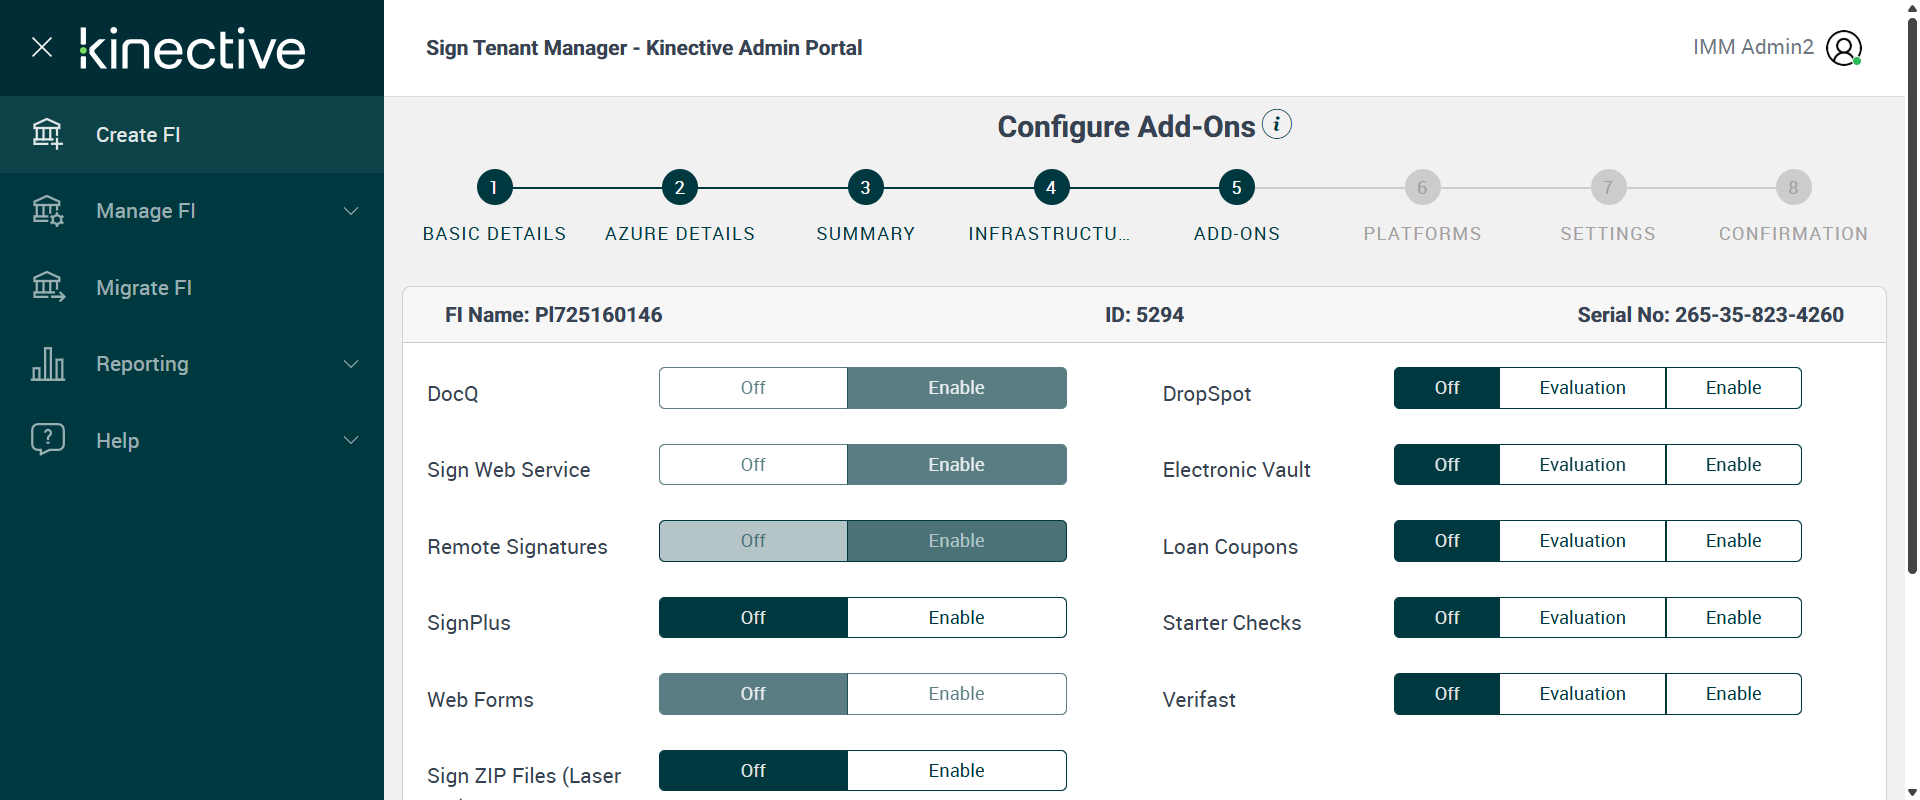
Task: Open Manage FI in the sidebar
Action: pyautogui.click(x=192, y=211)
